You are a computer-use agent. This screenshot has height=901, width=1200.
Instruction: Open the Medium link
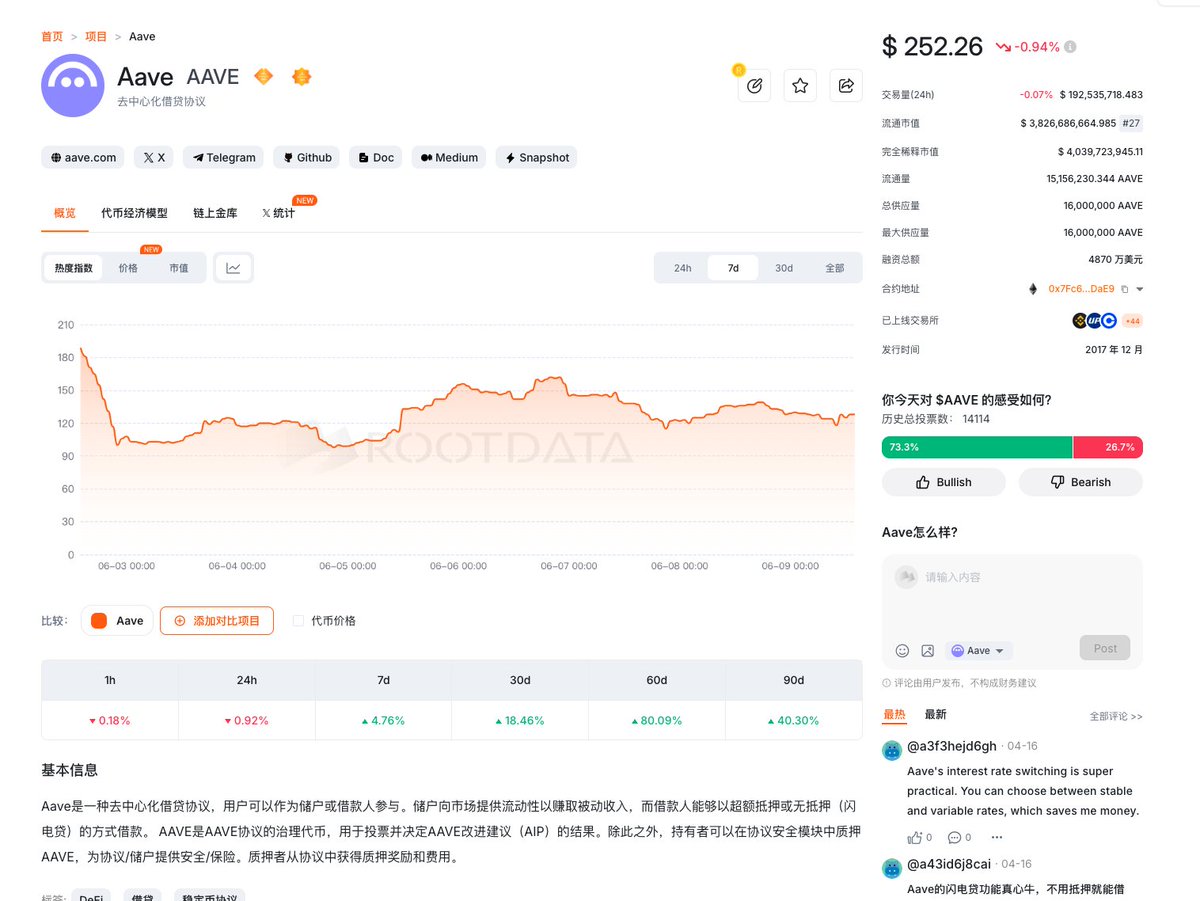[x=449, y=158]
